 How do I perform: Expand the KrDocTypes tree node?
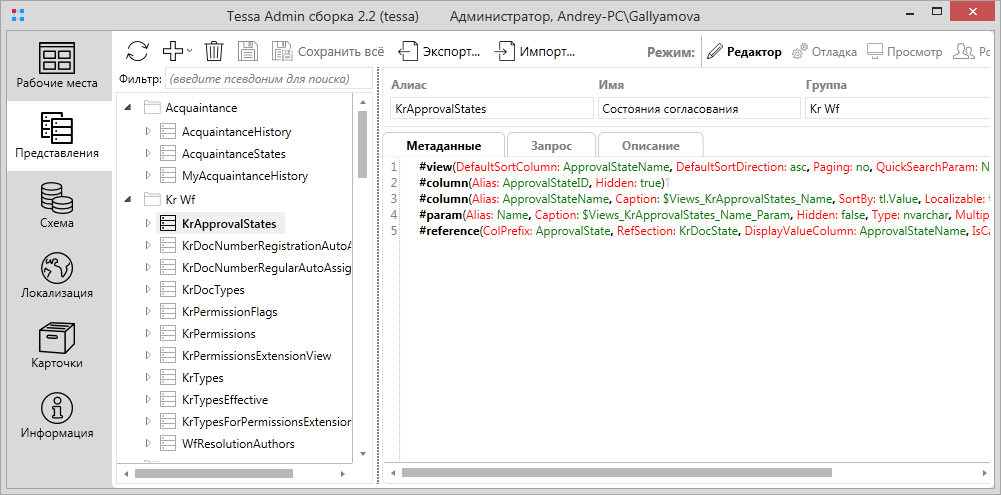pyautogui.click(x=148, y=290)
